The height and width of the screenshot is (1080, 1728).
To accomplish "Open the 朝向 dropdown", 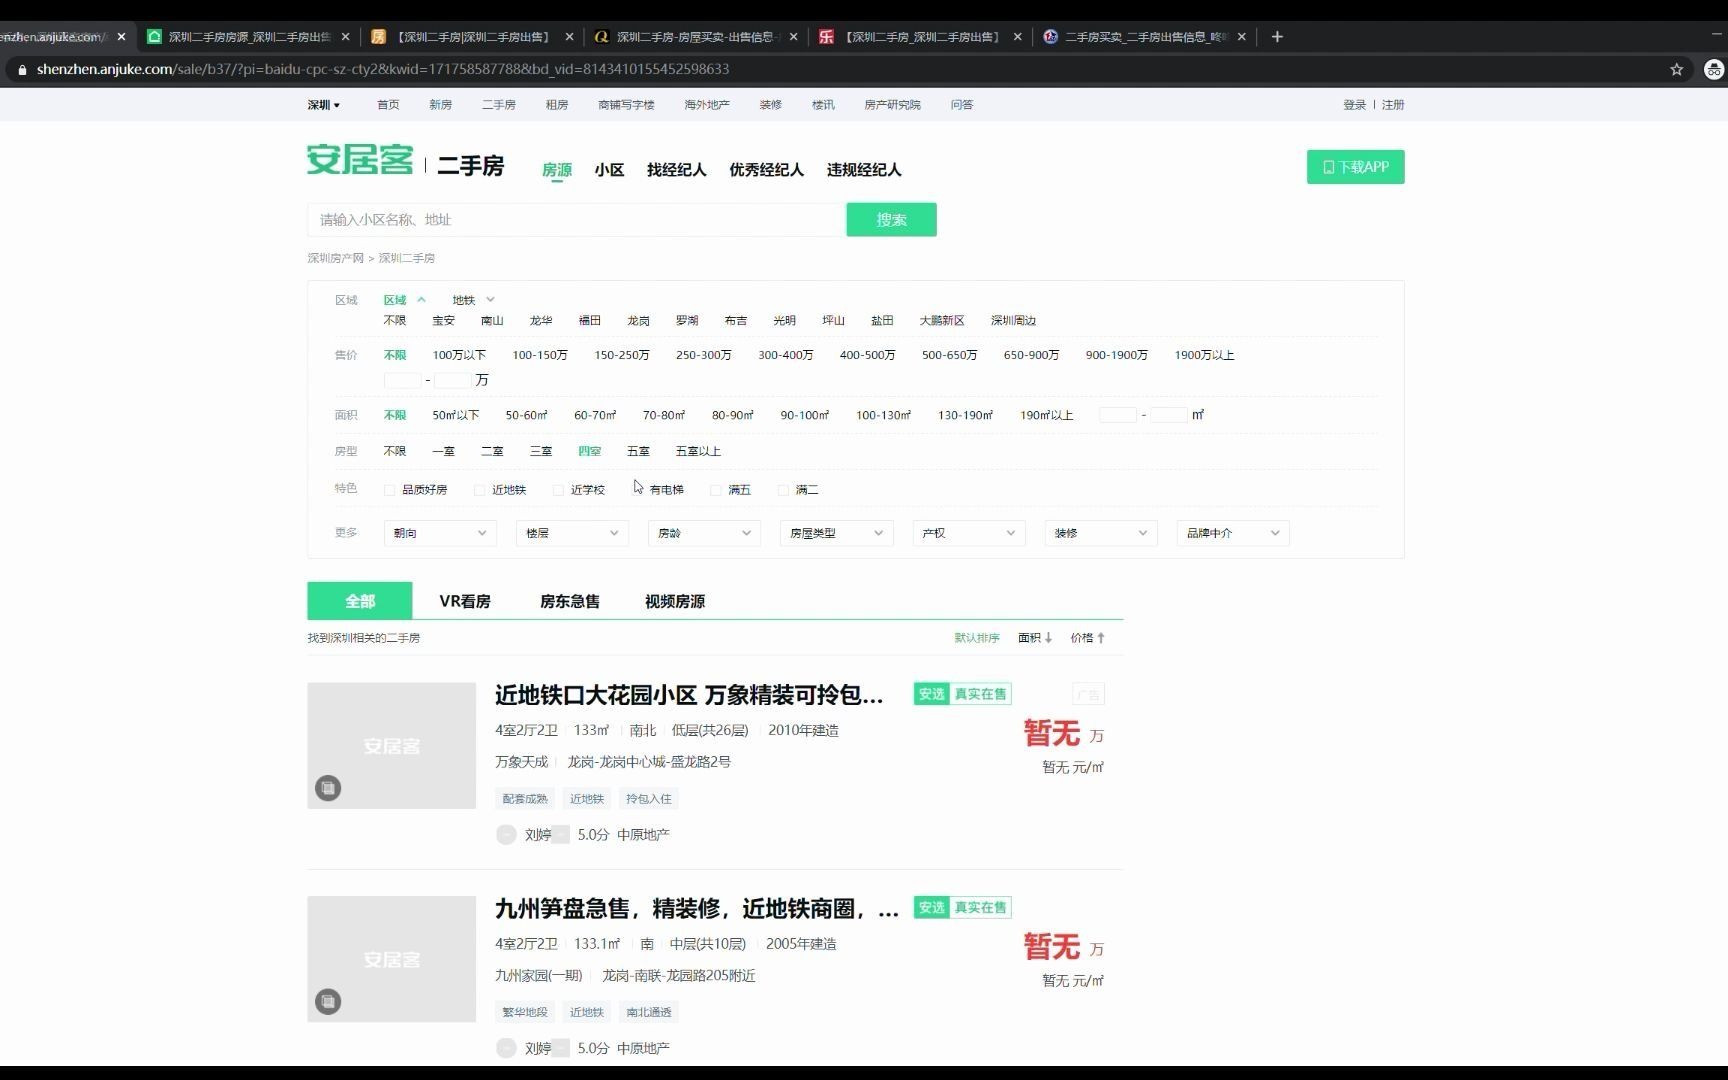I will [440, 533].
